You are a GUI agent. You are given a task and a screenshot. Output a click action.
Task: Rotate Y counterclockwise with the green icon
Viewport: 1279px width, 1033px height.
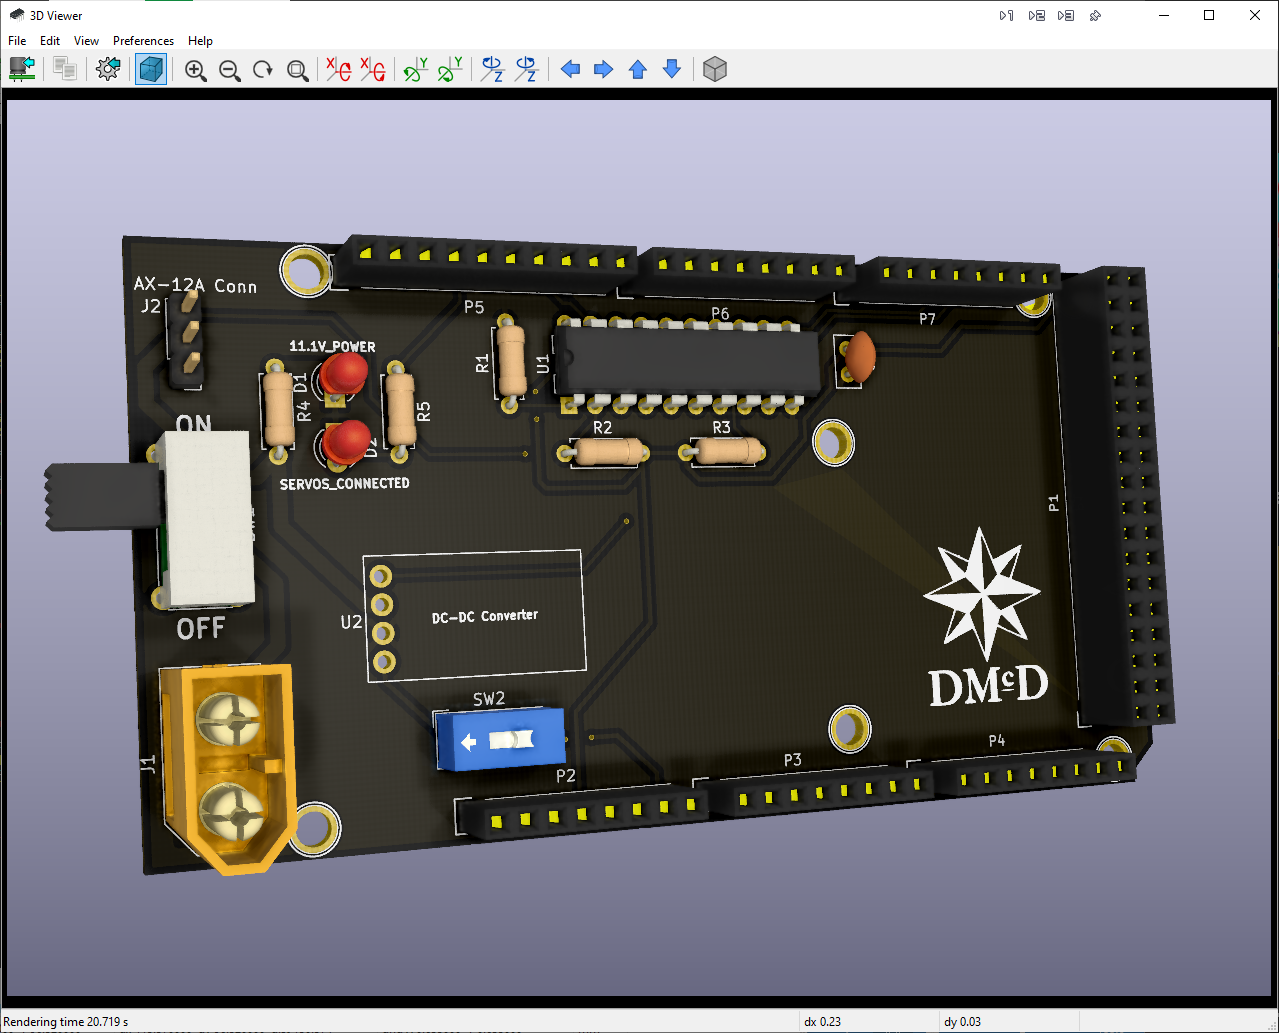tap(450, 69)
